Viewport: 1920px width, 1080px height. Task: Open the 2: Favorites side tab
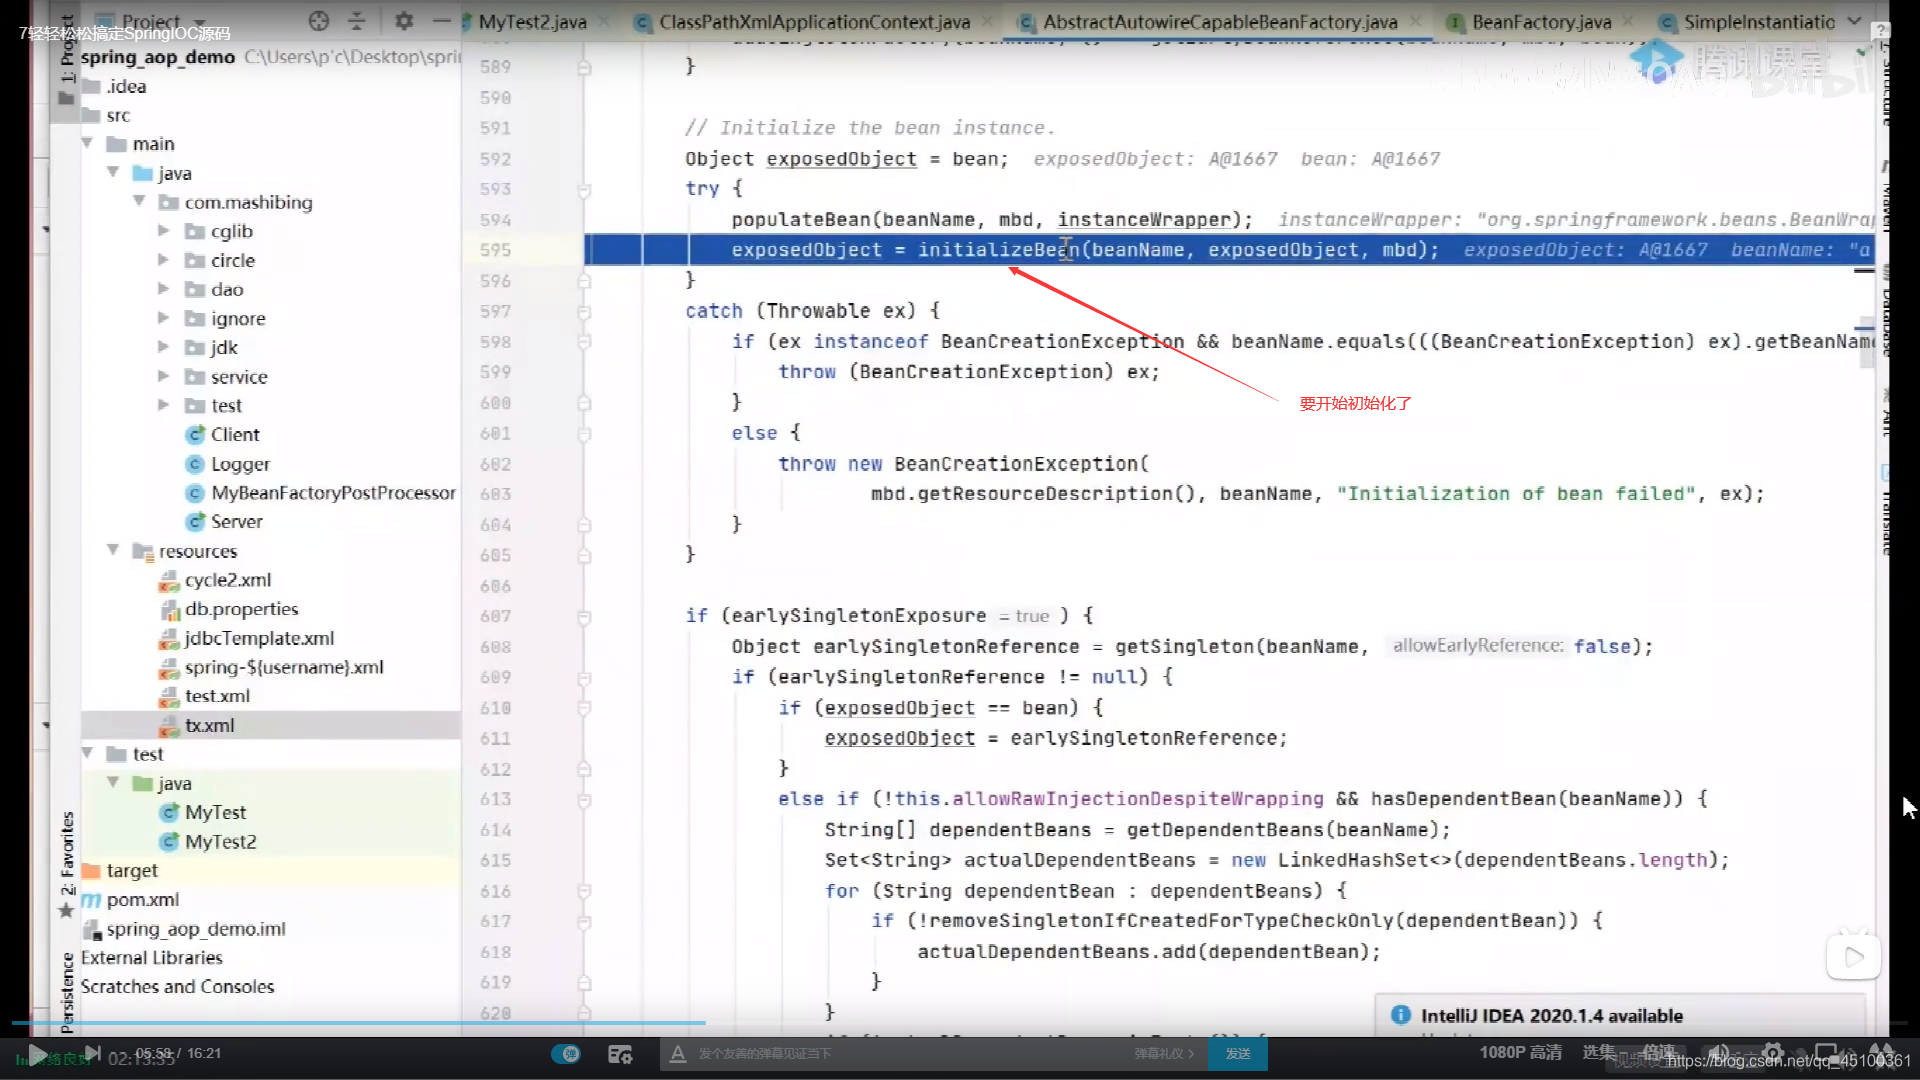(x=66, y=866)
